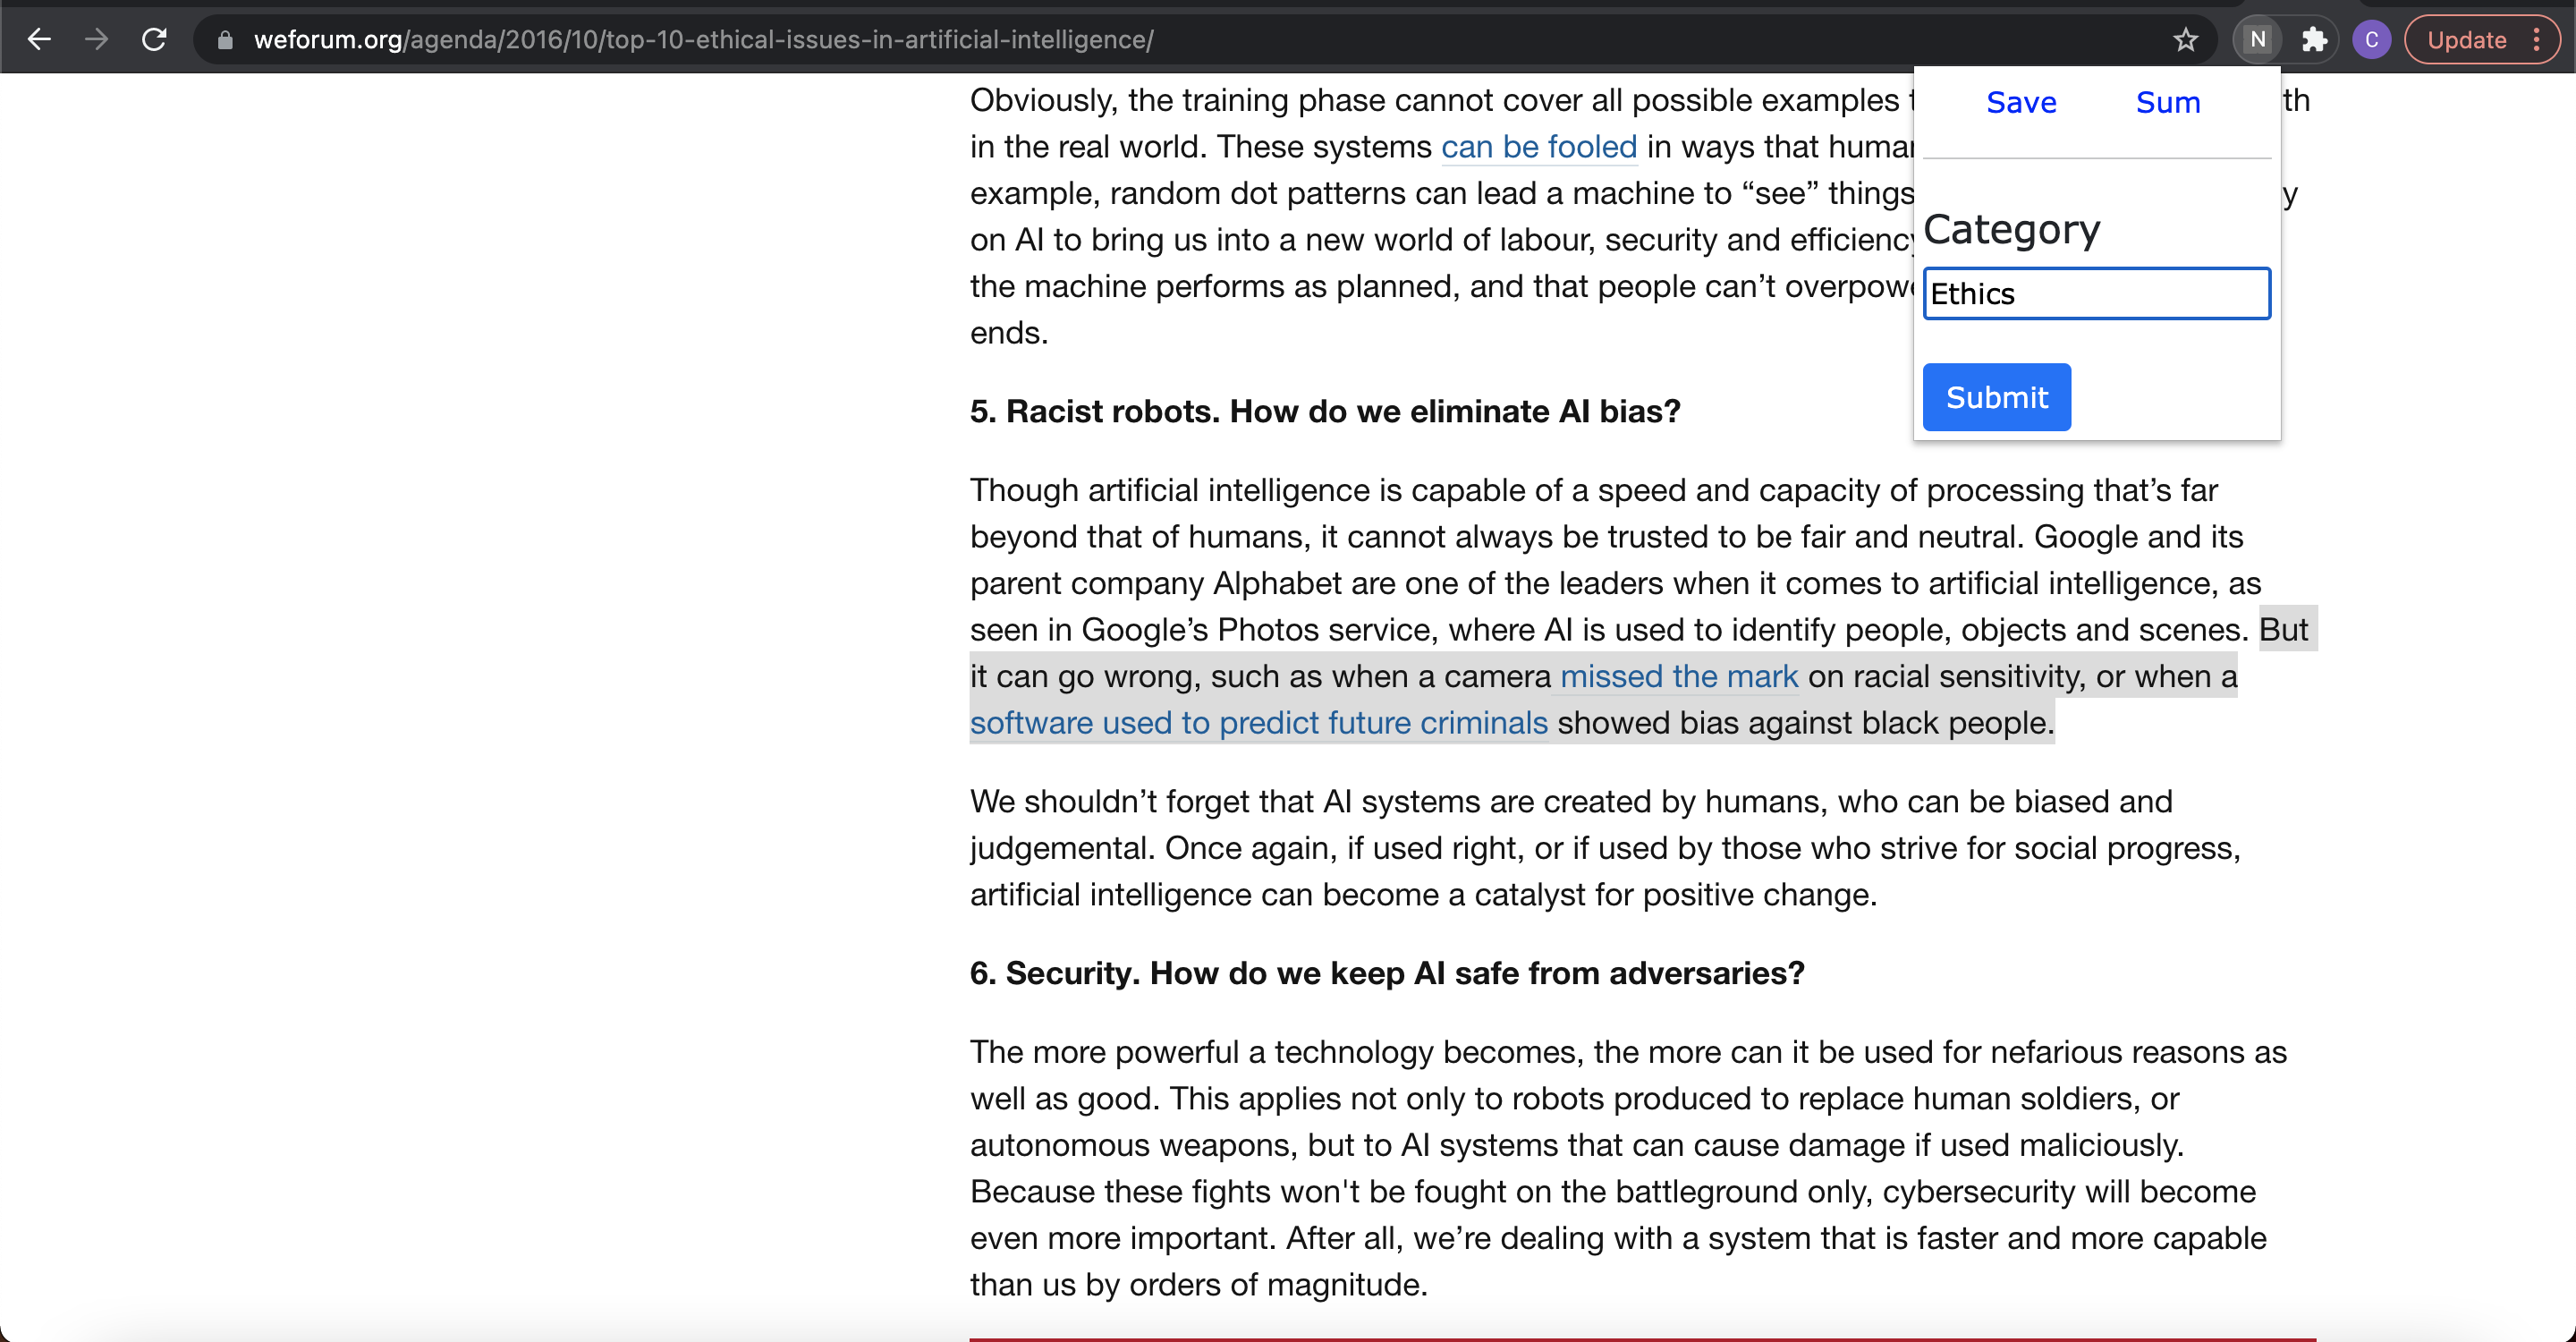
Task: Go back to the previous page
Action: [38, 40]
